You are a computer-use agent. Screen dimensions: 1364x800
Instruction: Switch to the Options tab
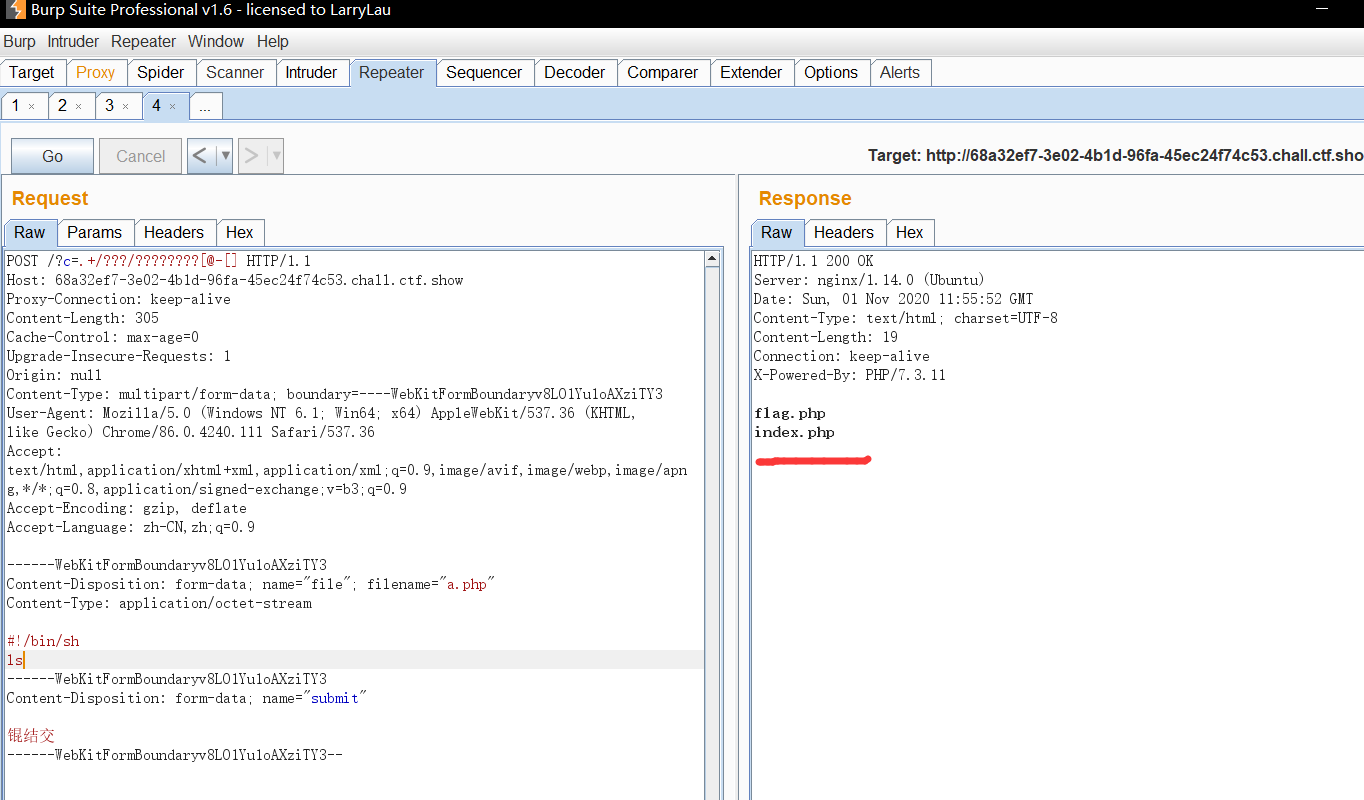pos(831,73)
